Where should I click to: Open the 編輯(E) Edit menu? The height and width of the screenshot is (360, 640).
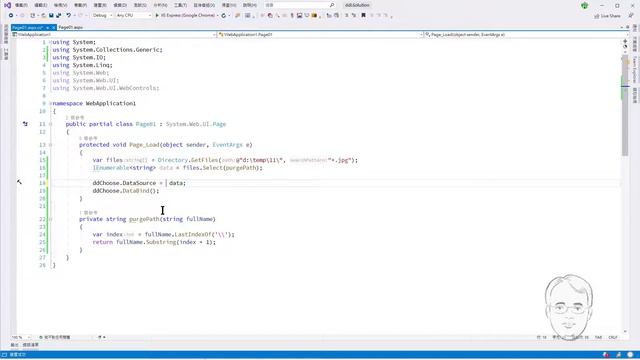pyautogui.click(x=40, y=5)
